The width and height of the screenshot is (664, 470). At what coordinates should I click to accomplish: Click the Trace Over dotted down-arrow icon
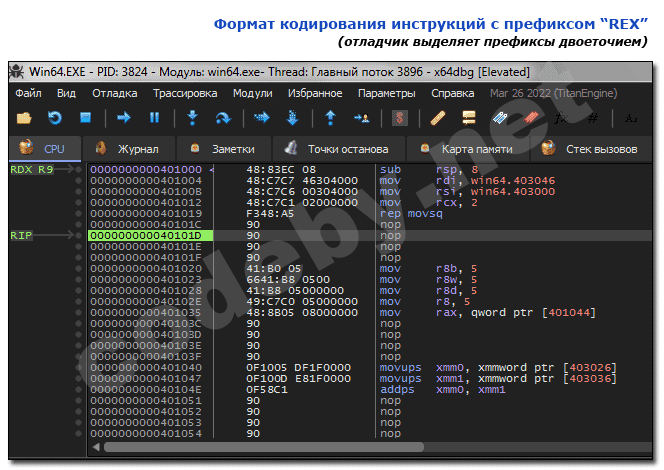[x=293, y=118]
